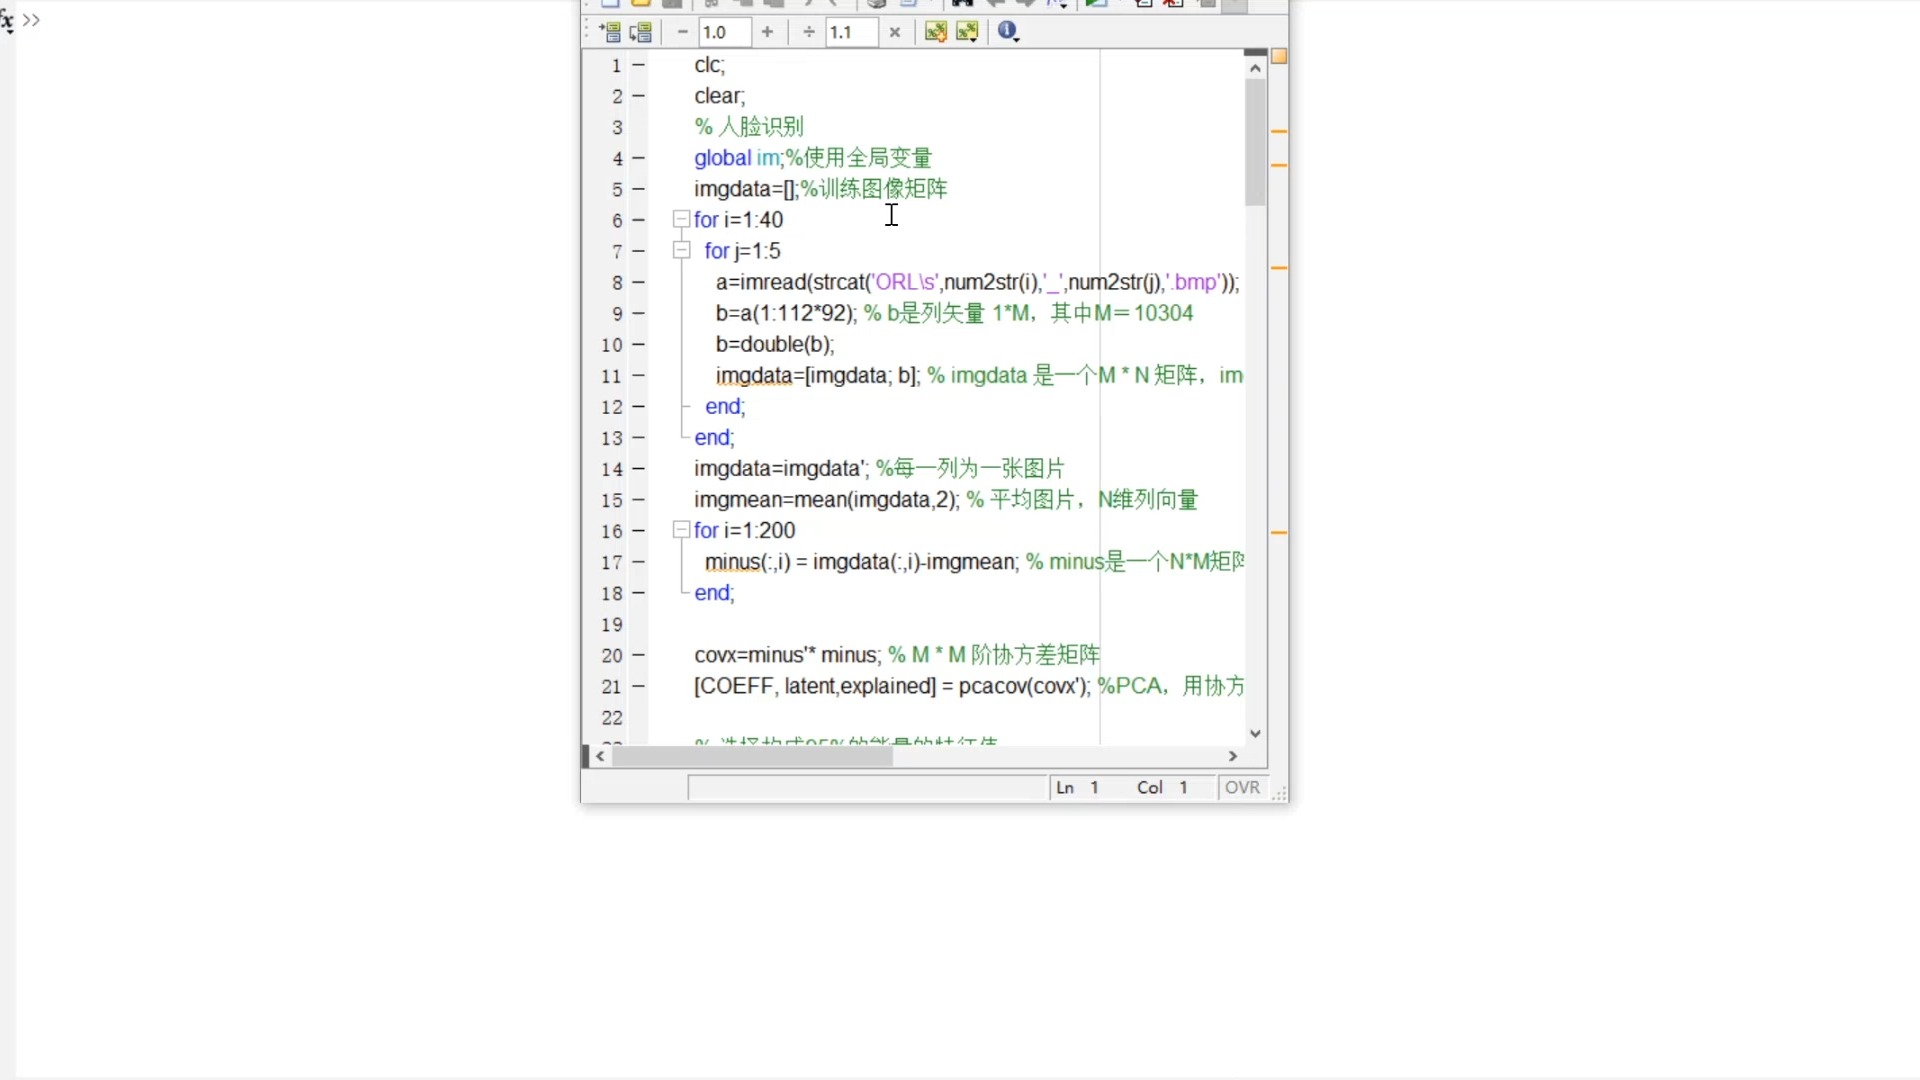The image size is (1920, 1080).
Task: Click third orange warning marker in message bar
Action: [1279, 268]
